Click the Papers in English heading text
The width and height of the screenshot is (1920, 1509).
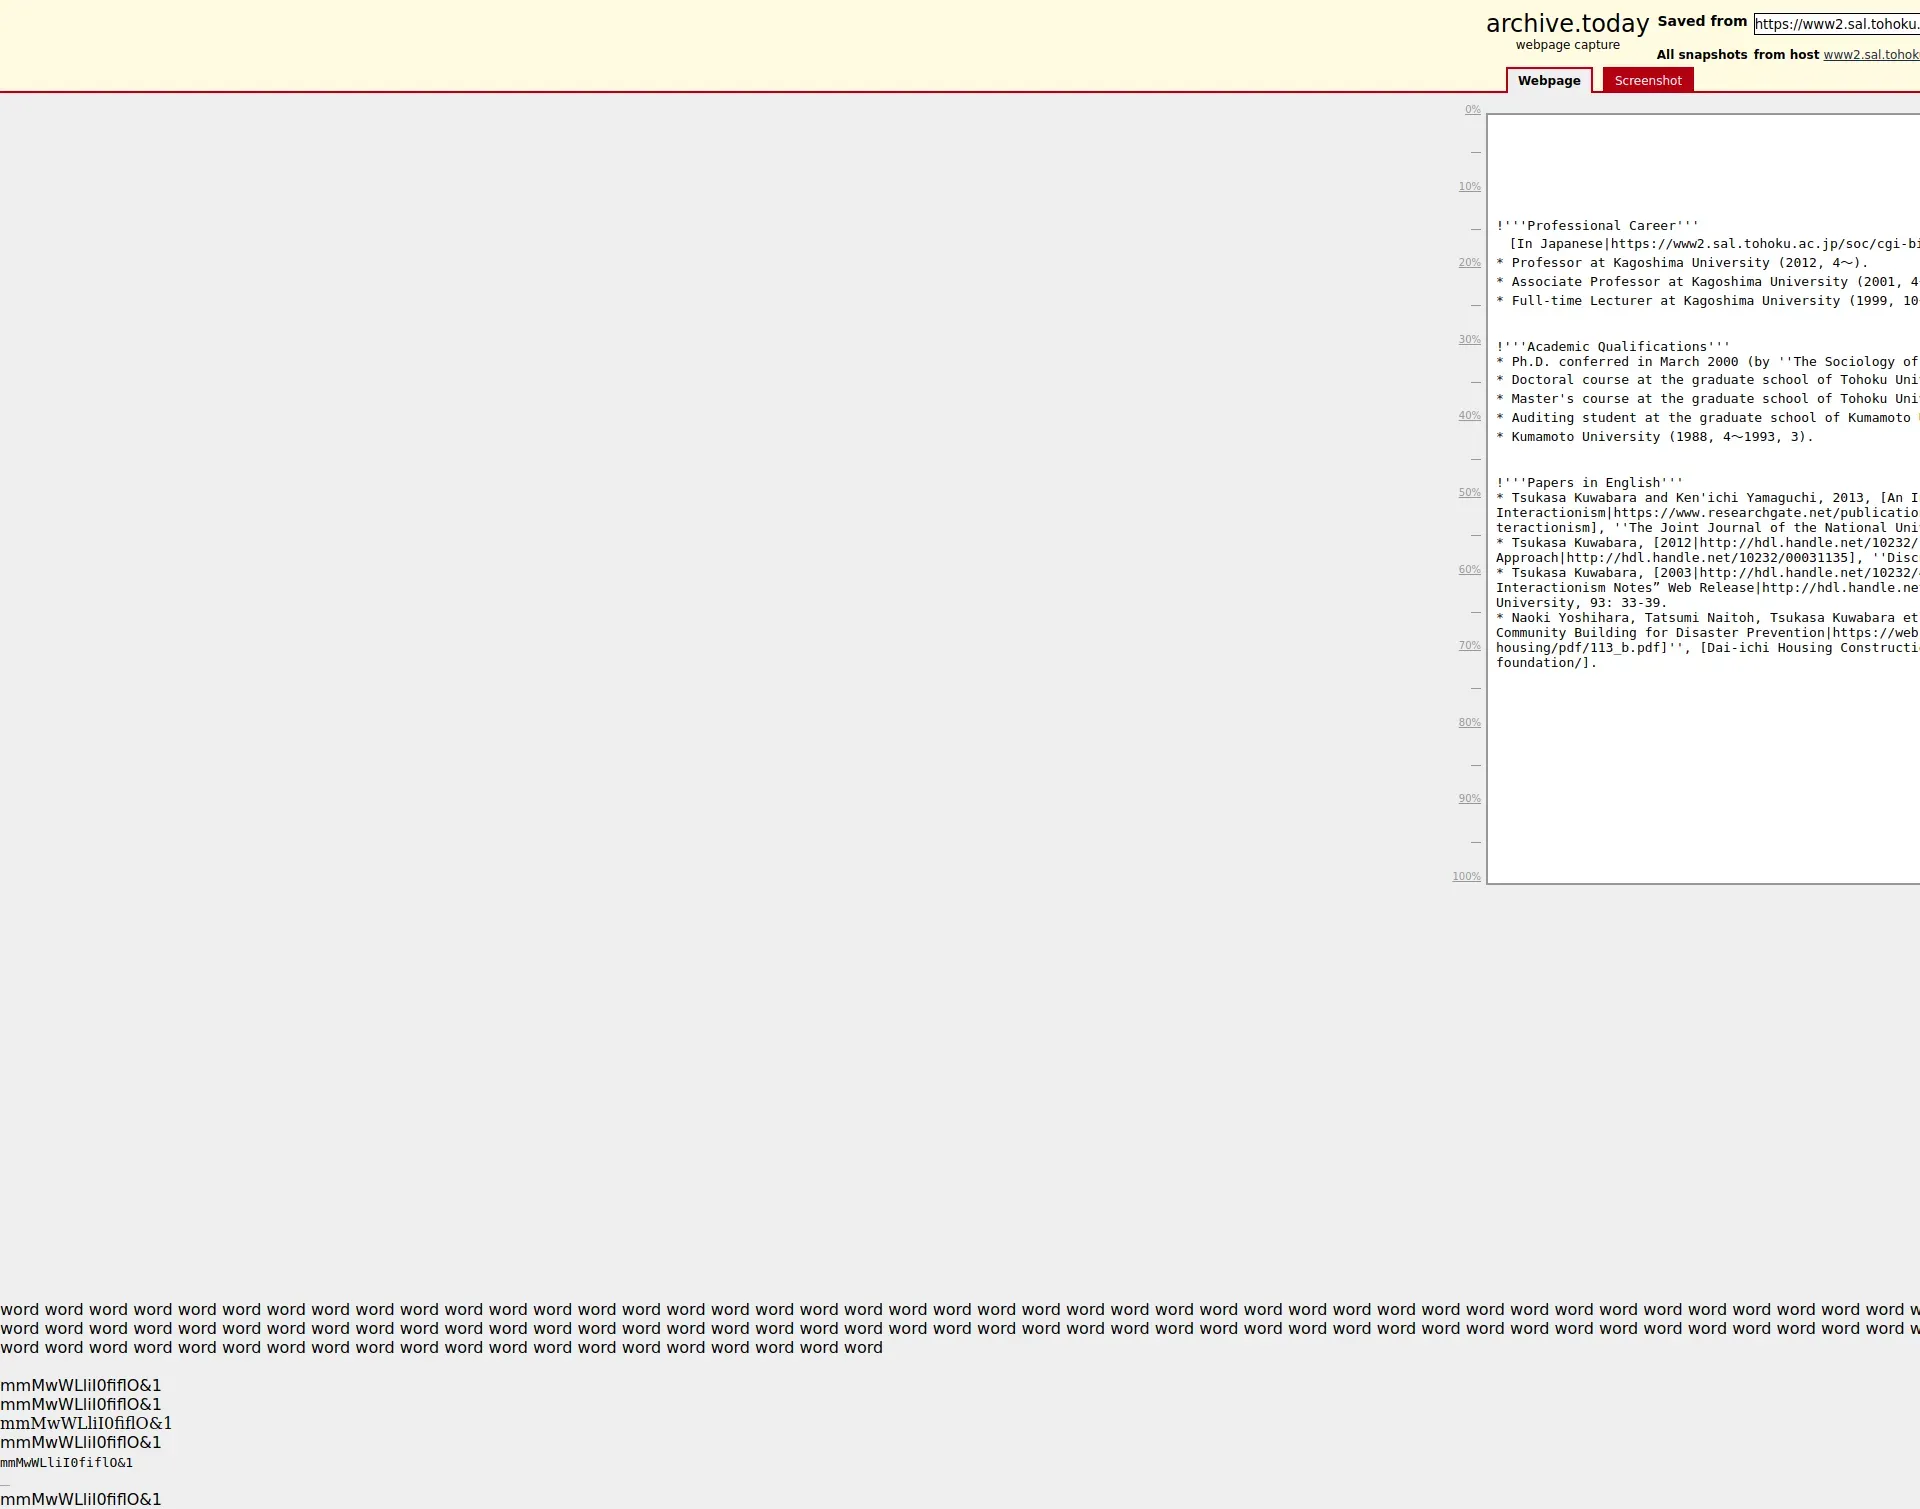[1589, 483]
